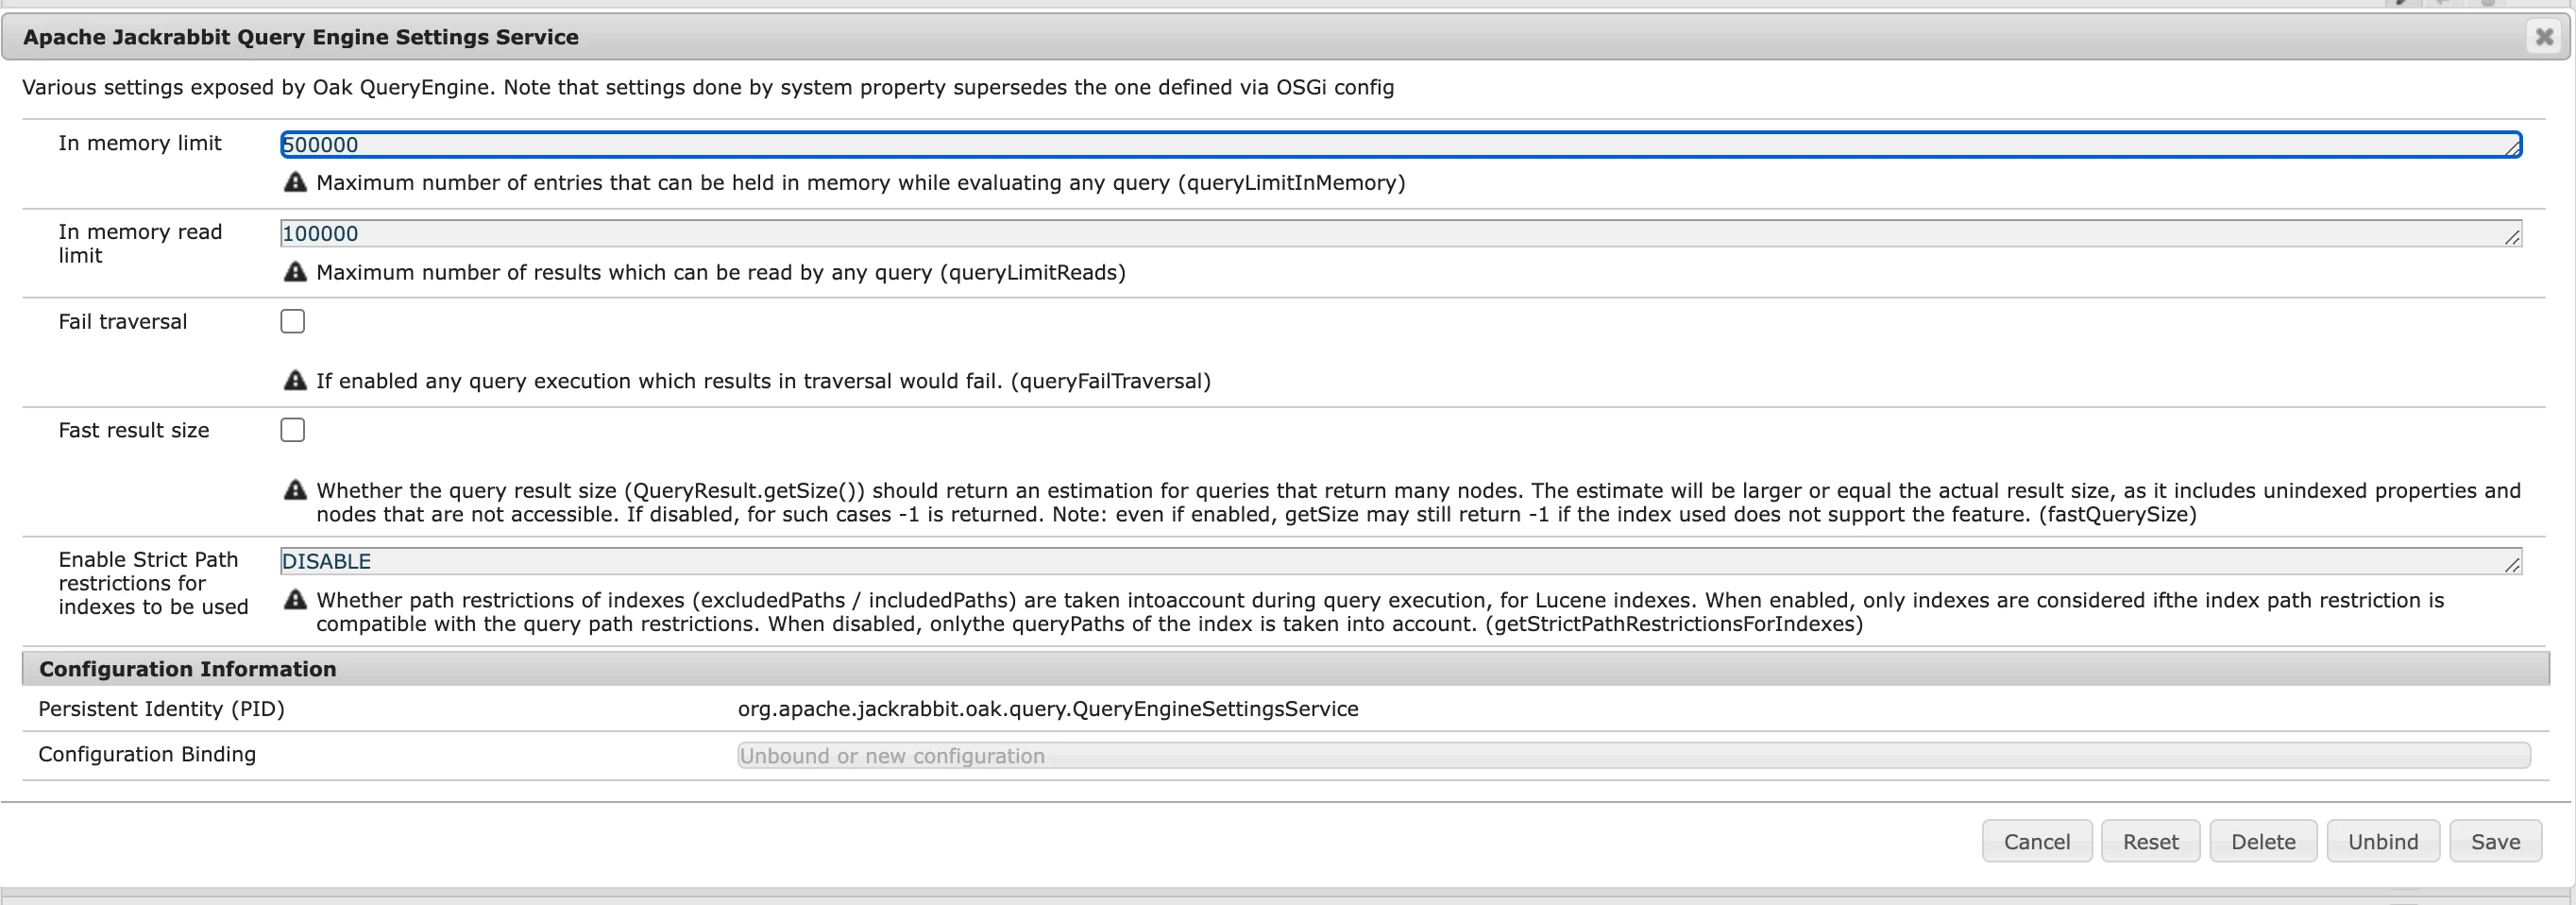Screen dimensions: 2576x905
Task: Click the Fast result size label
Action: point(134,430)
